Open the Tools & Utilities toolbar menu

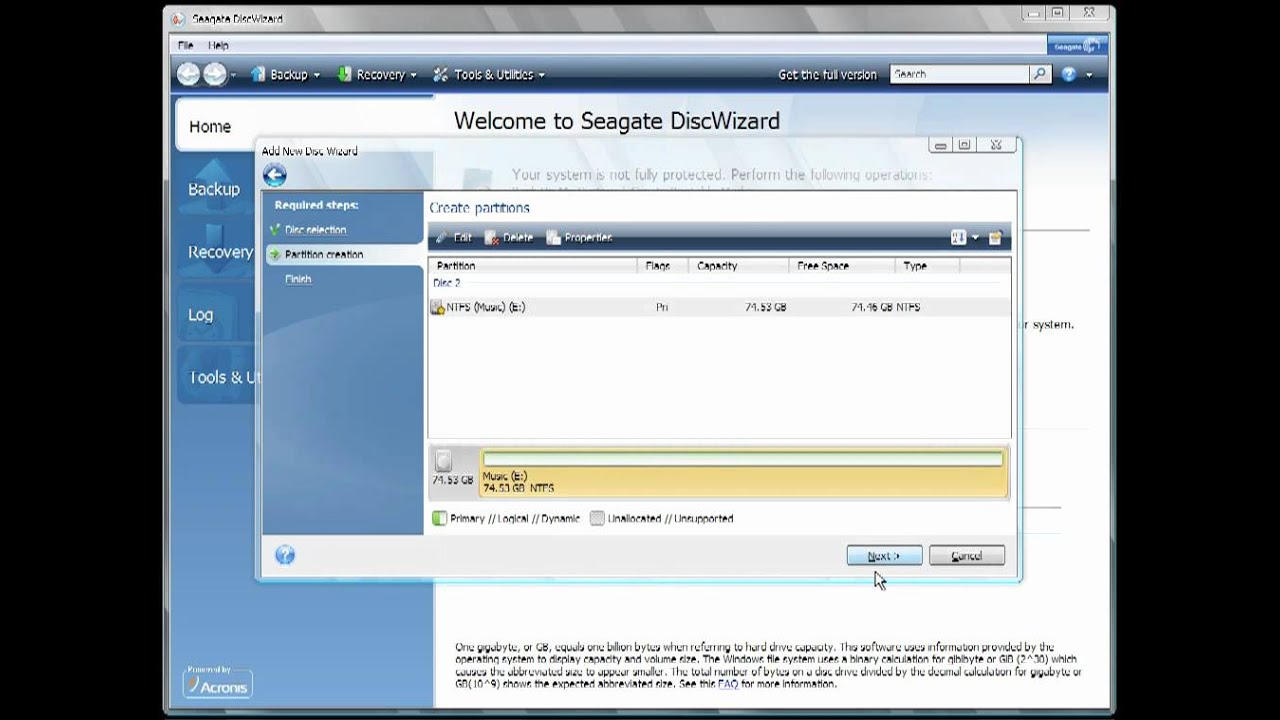[489, 74]
